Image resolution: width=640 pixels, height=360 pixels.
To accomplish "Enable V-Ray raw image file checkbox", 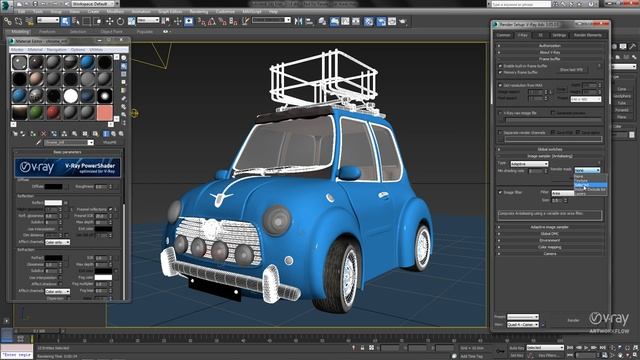I will point(500,113).
